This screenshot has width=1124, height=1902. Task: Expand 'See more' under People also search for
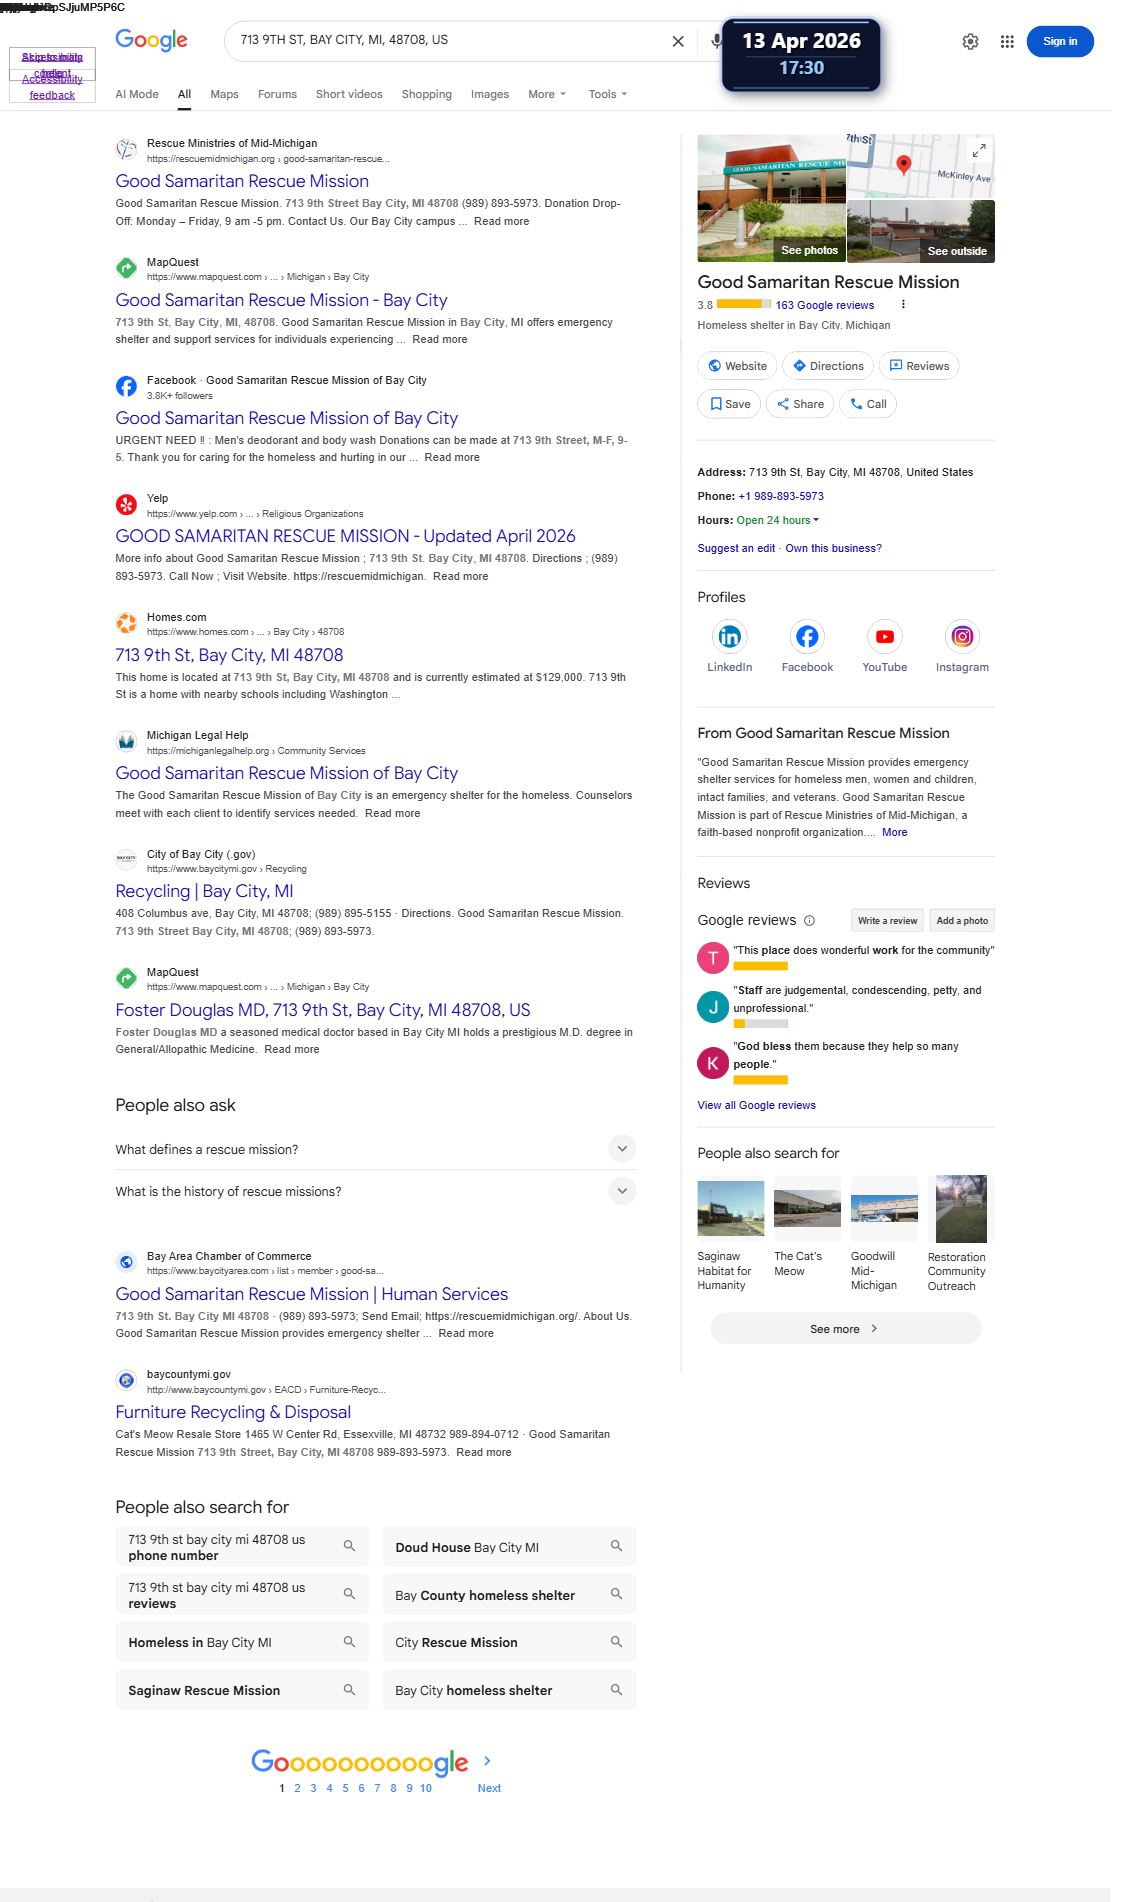[846, 1329]
